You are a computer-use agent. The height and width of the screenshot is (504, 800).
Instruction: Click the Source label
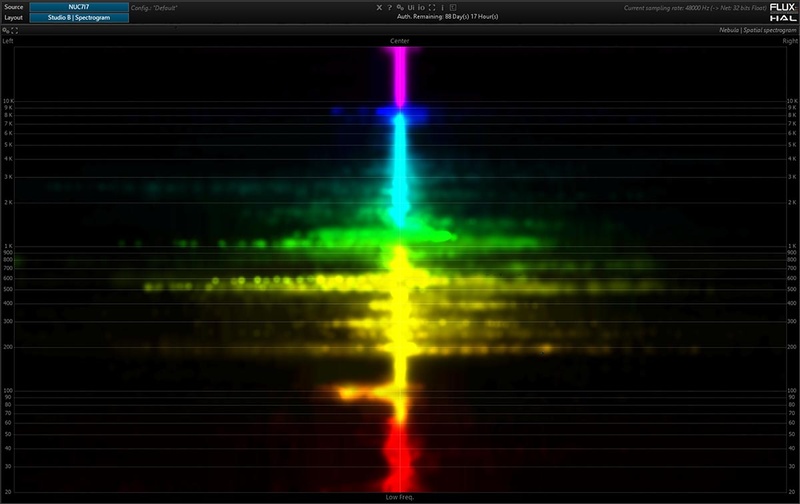click(14, 7)
